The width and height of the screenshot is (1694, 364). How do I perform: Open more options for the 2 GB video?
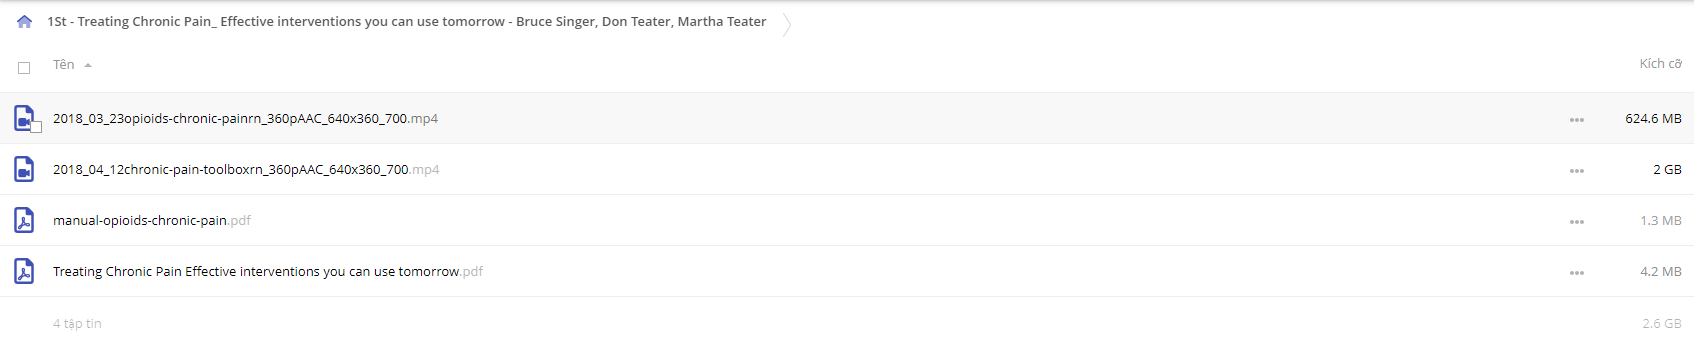pyautogui.click(x=1577, y=171)
